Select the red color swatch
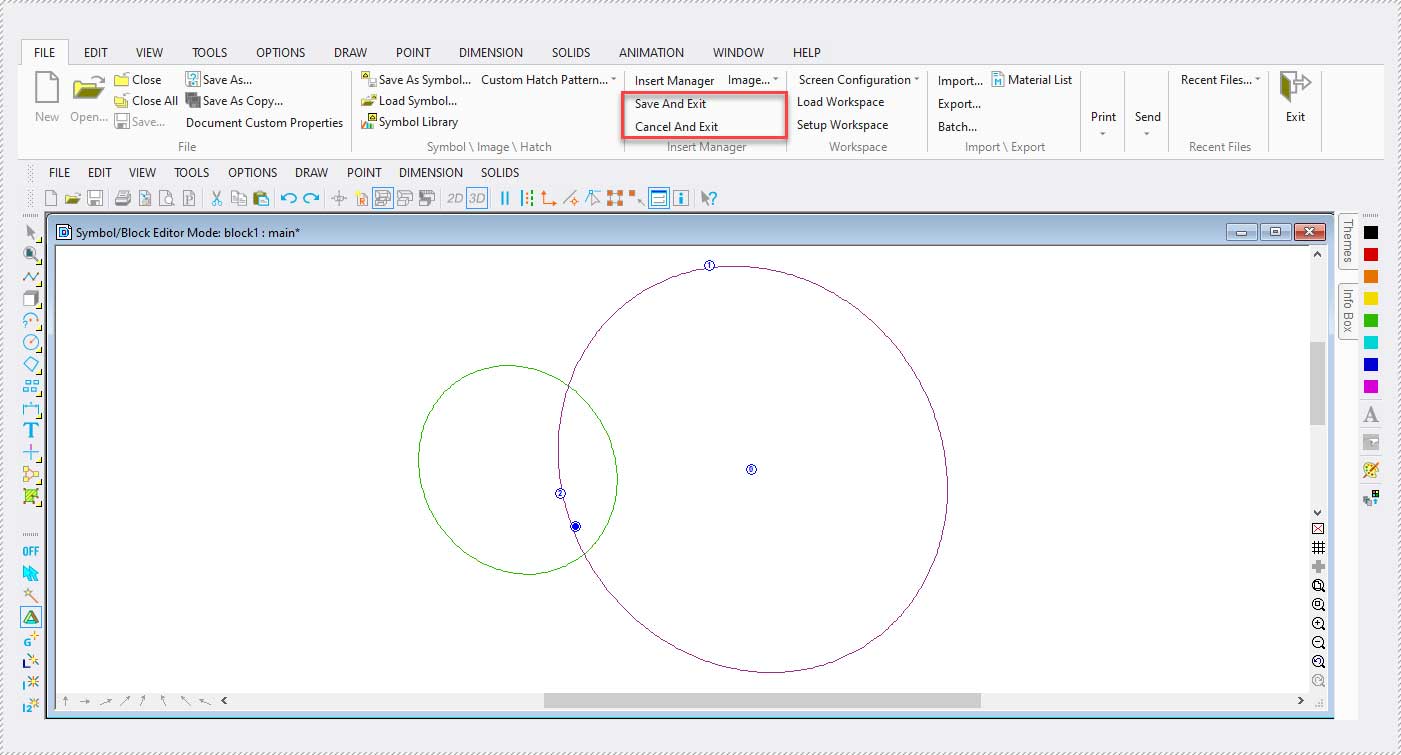 coord(1371,255)
